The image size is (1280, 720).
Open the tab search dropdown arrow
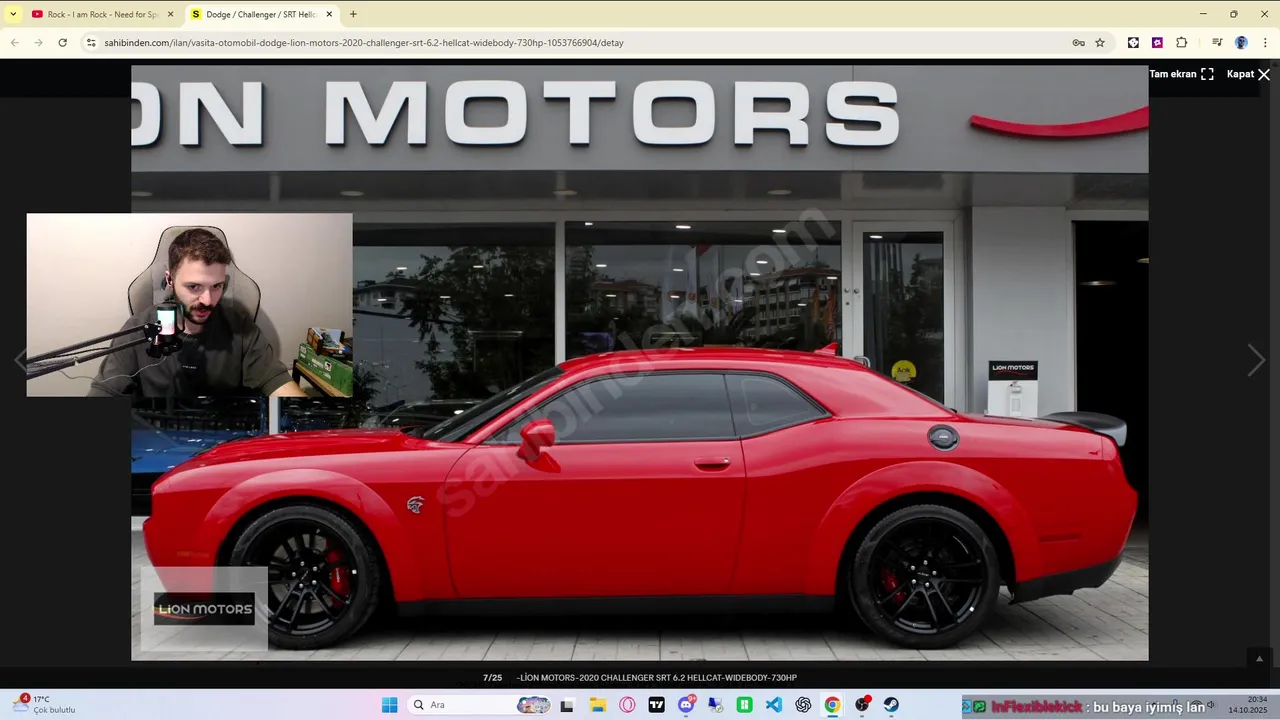(13, 14)
